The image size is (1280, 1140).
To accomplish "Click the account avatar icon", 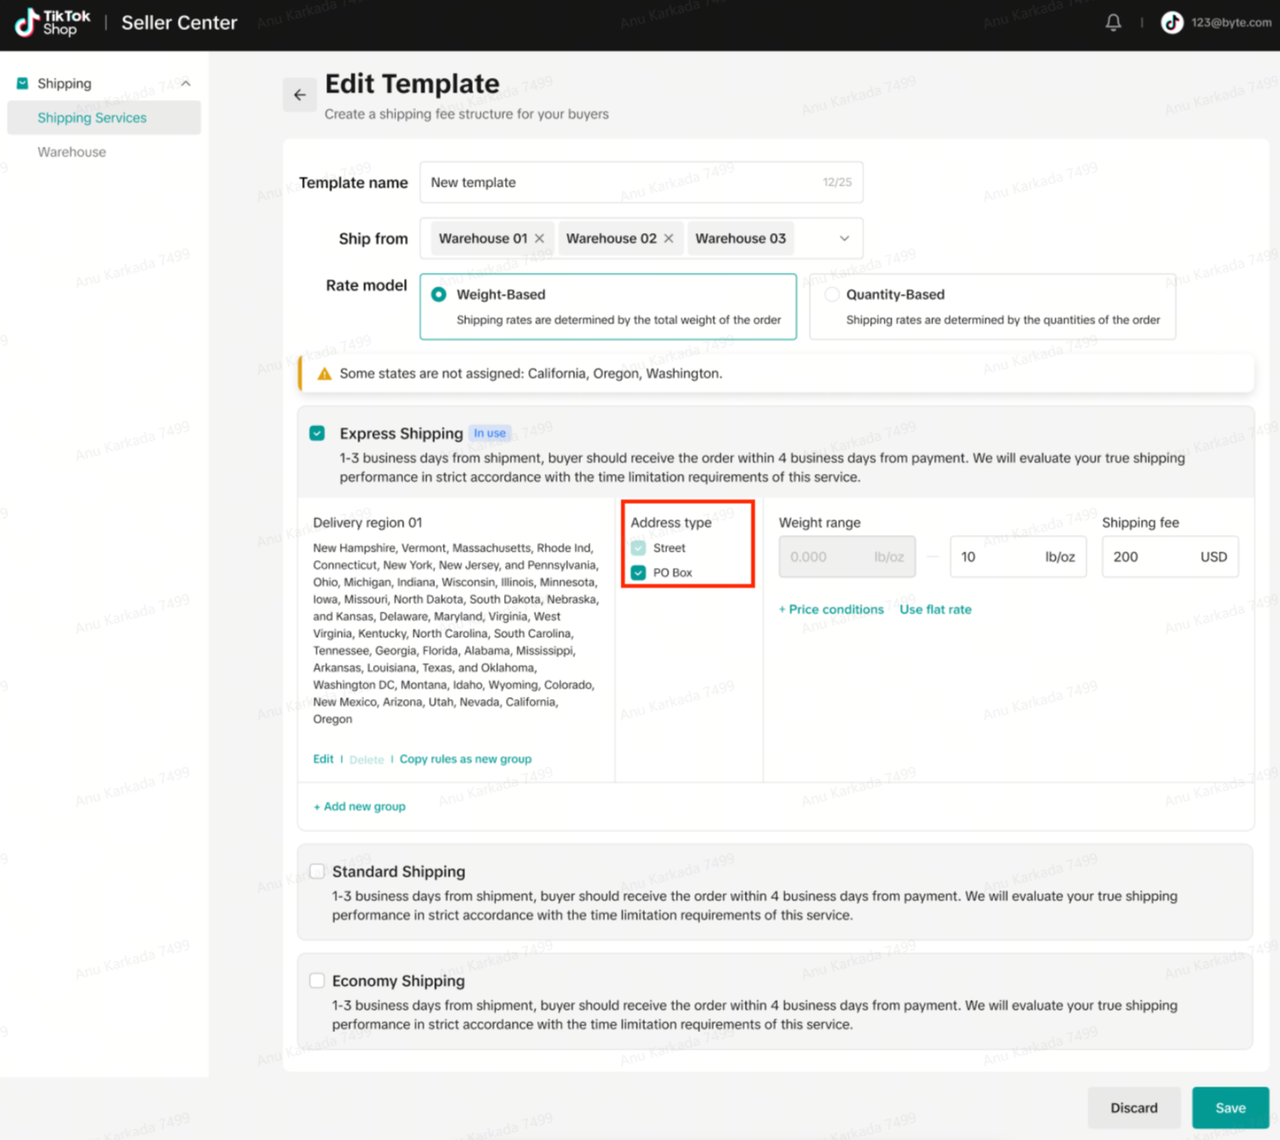I will pyautogui.click(x=1172, y=22).
